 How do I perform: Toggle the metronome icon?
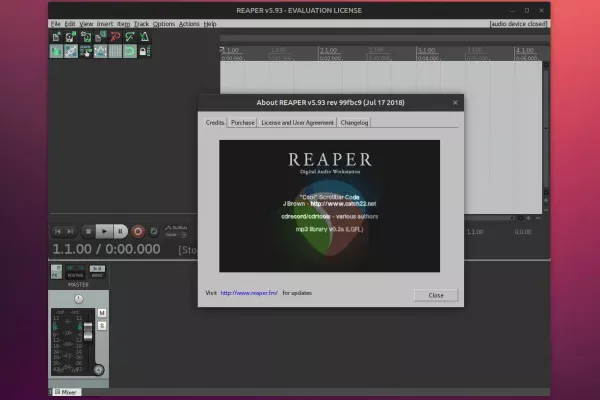point(144,37)
